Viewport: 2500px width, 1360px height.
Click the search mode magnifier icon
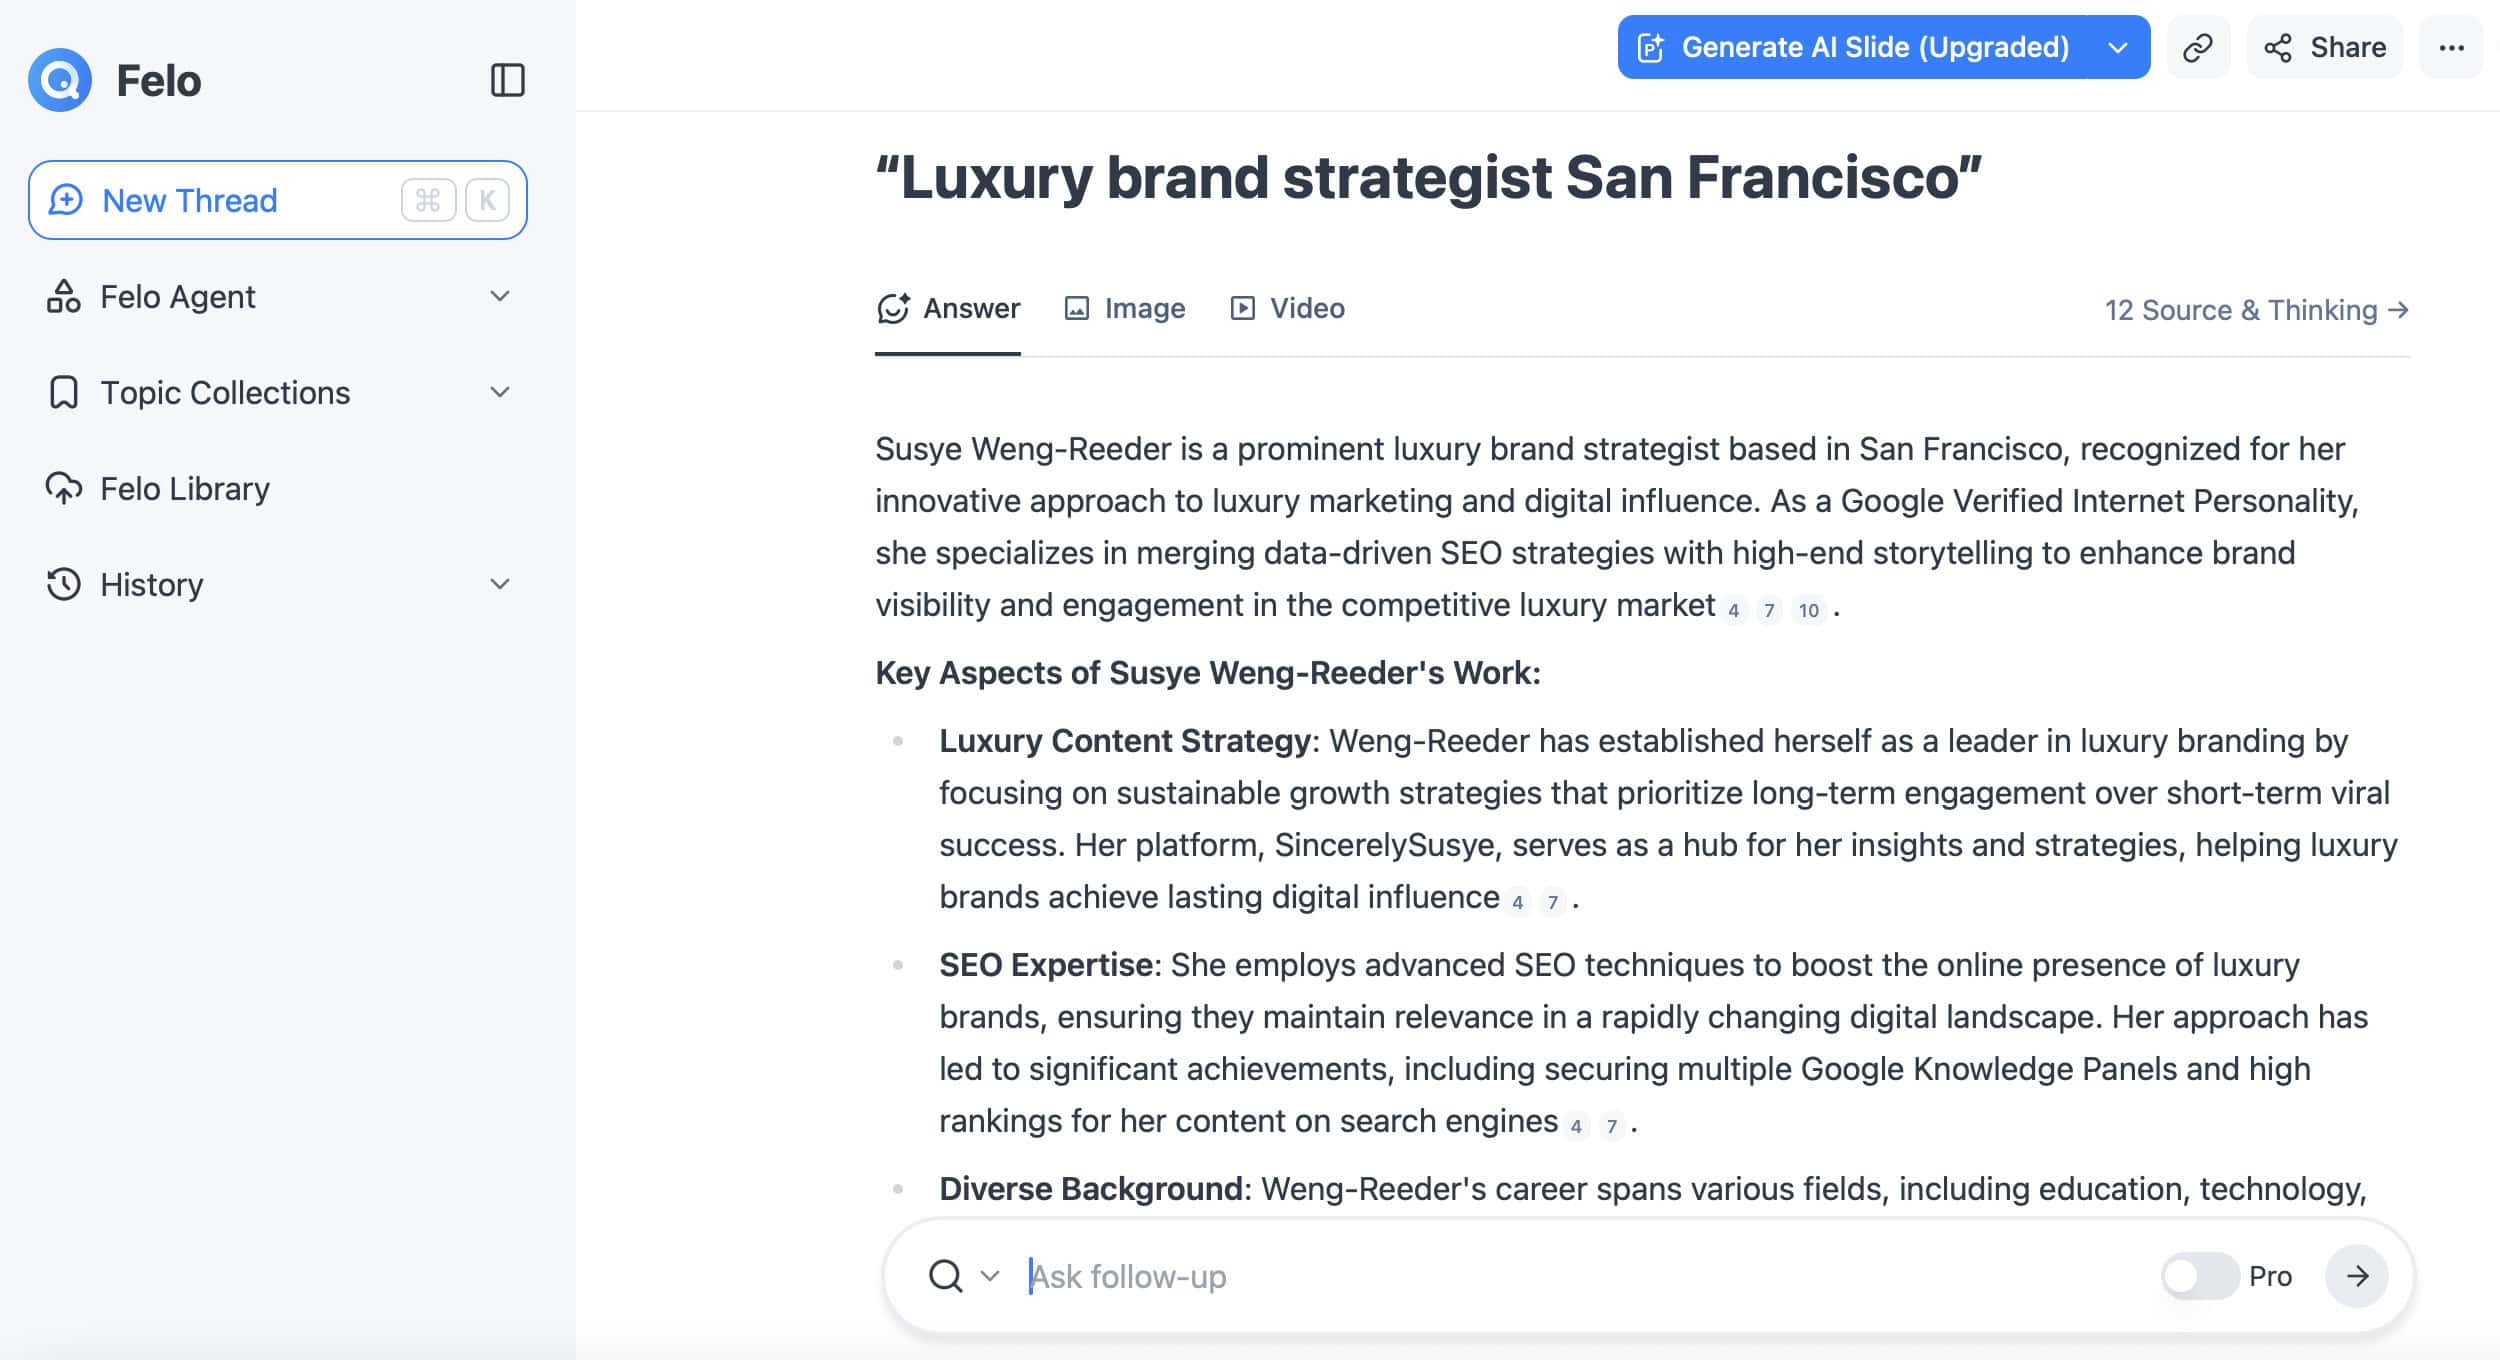(945, 1276)
